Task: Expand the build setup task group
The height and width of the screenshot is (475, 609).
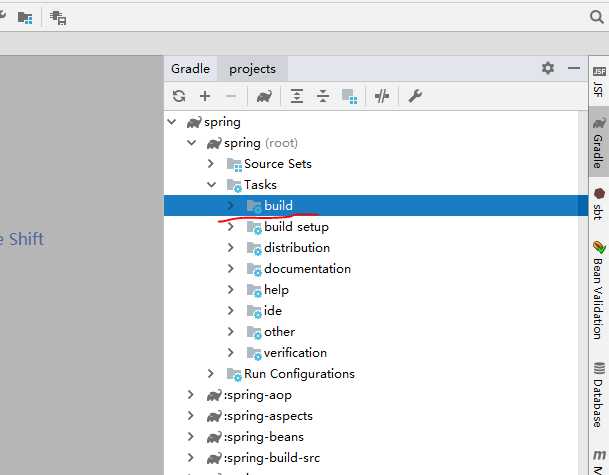Action: [x=231, y=226]
